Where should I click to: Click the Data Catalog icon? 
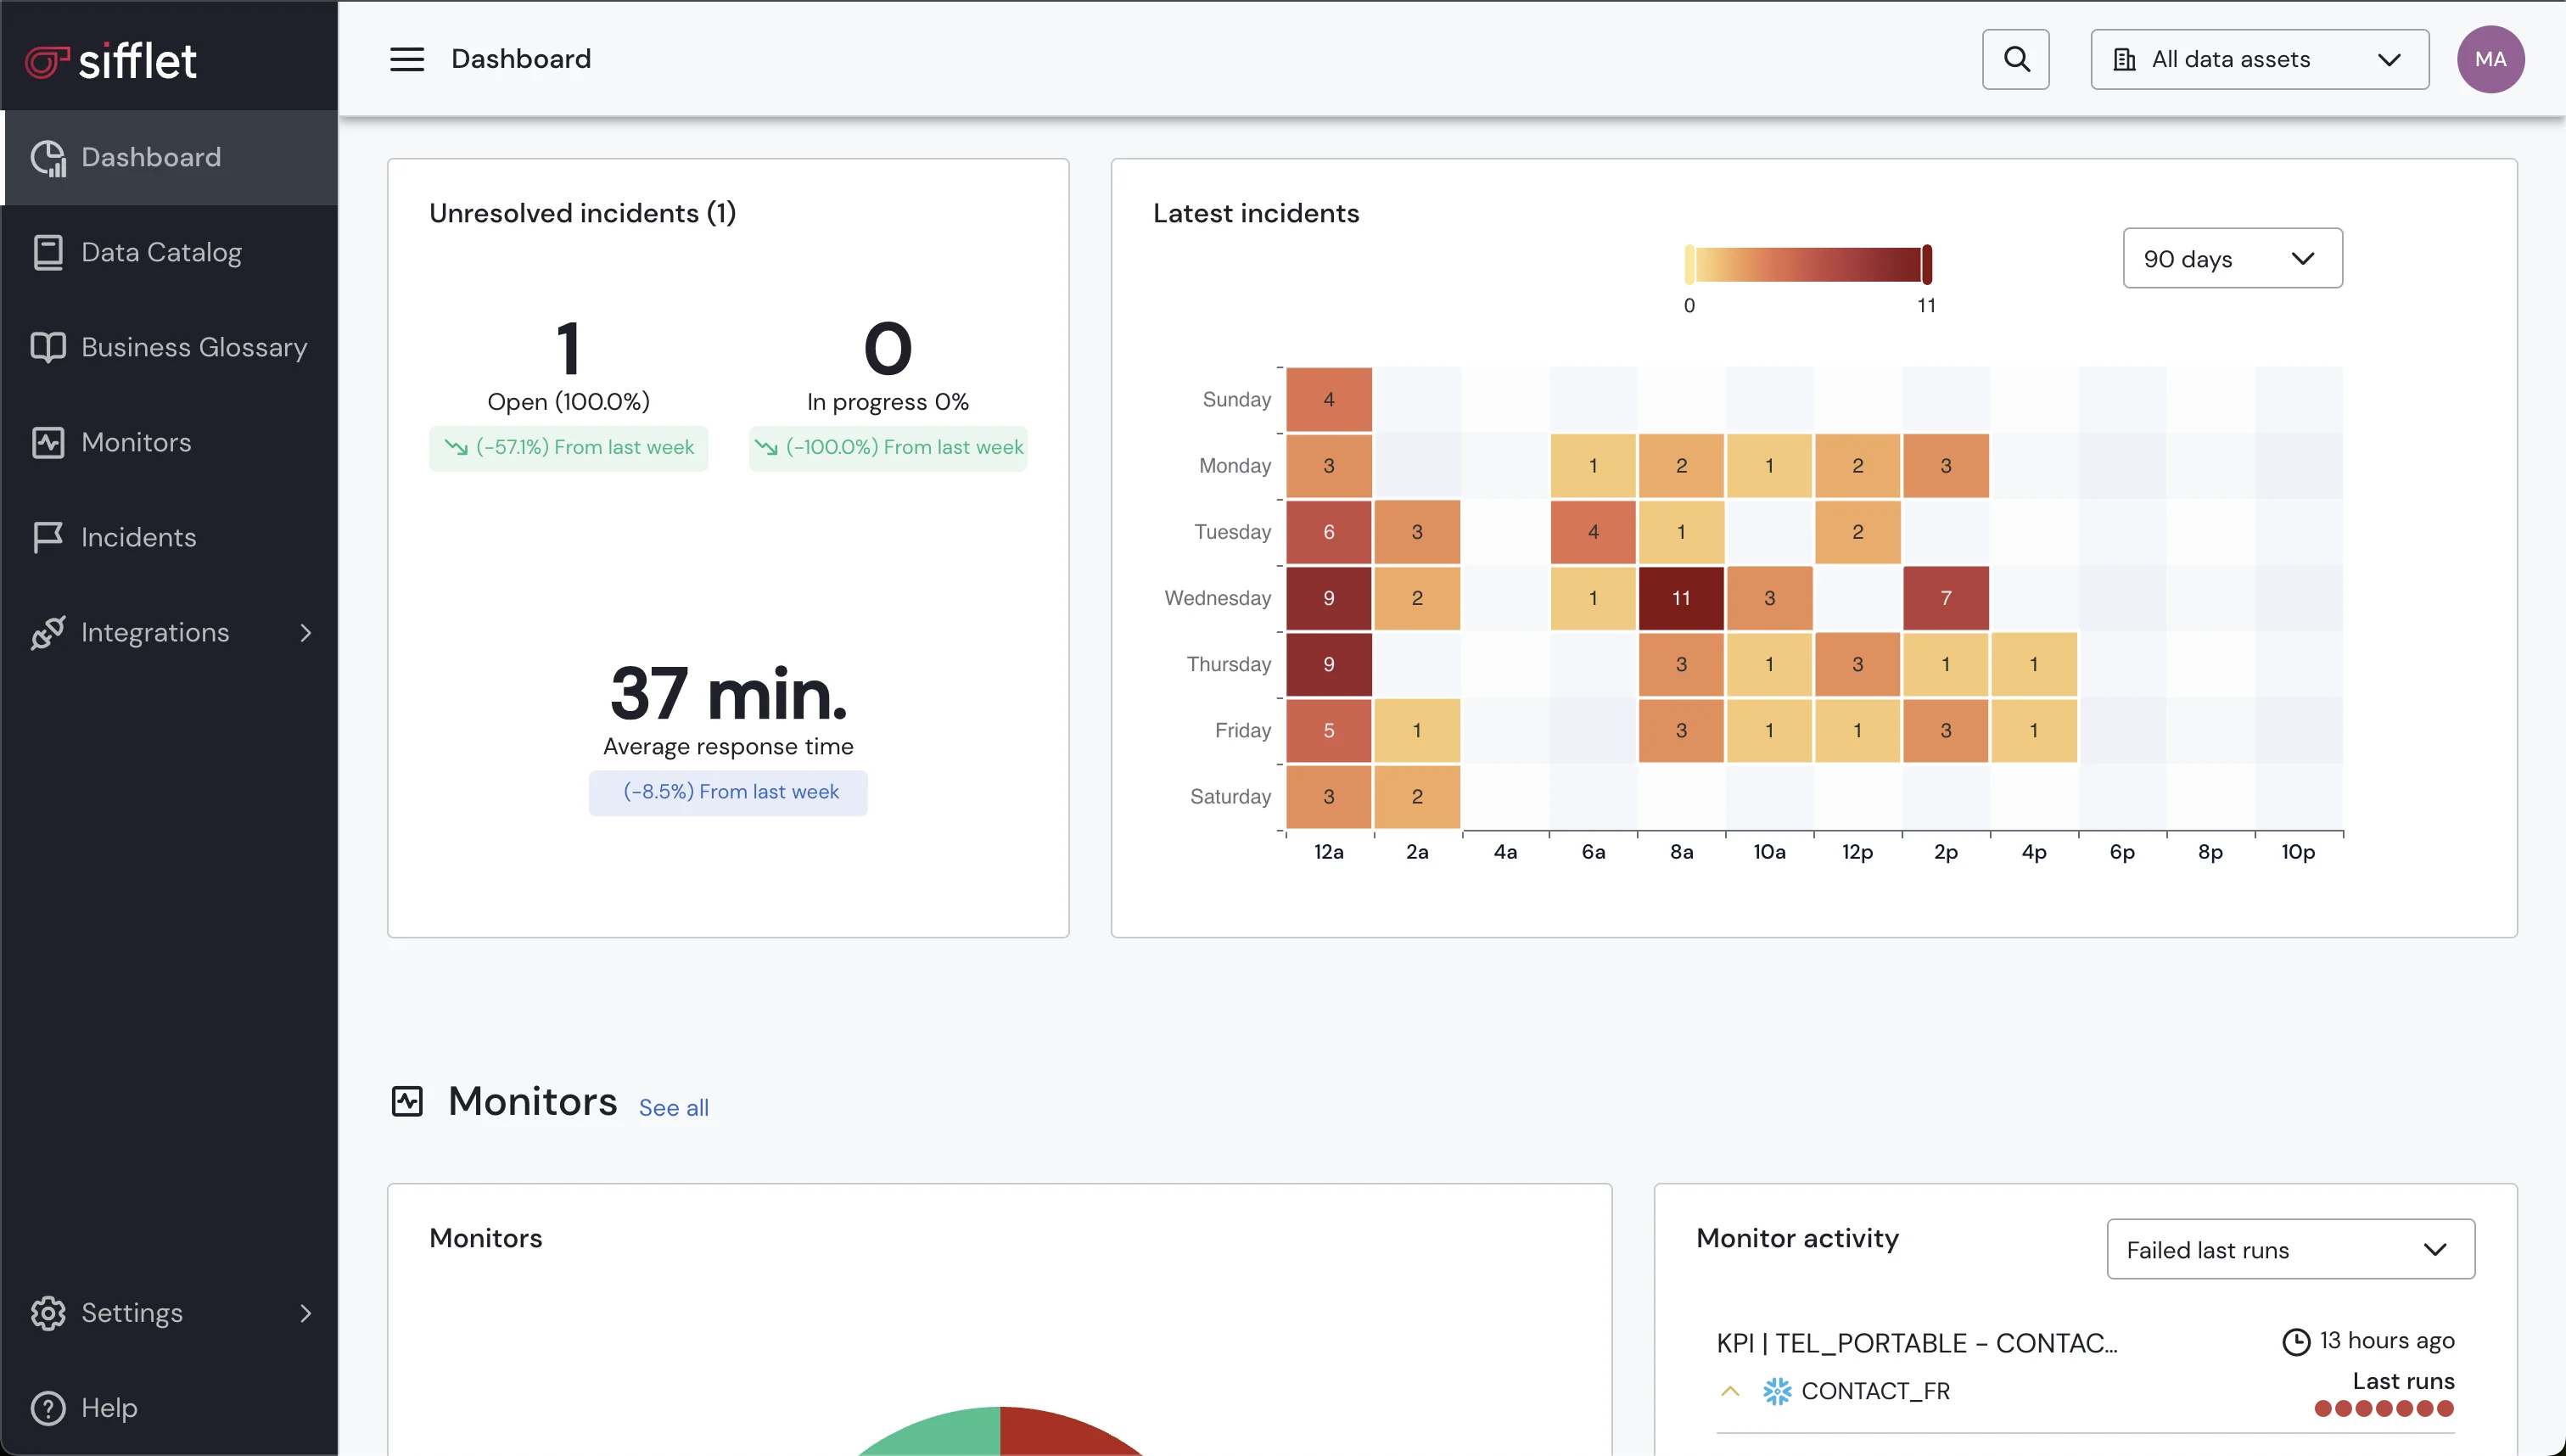point(48,252)
